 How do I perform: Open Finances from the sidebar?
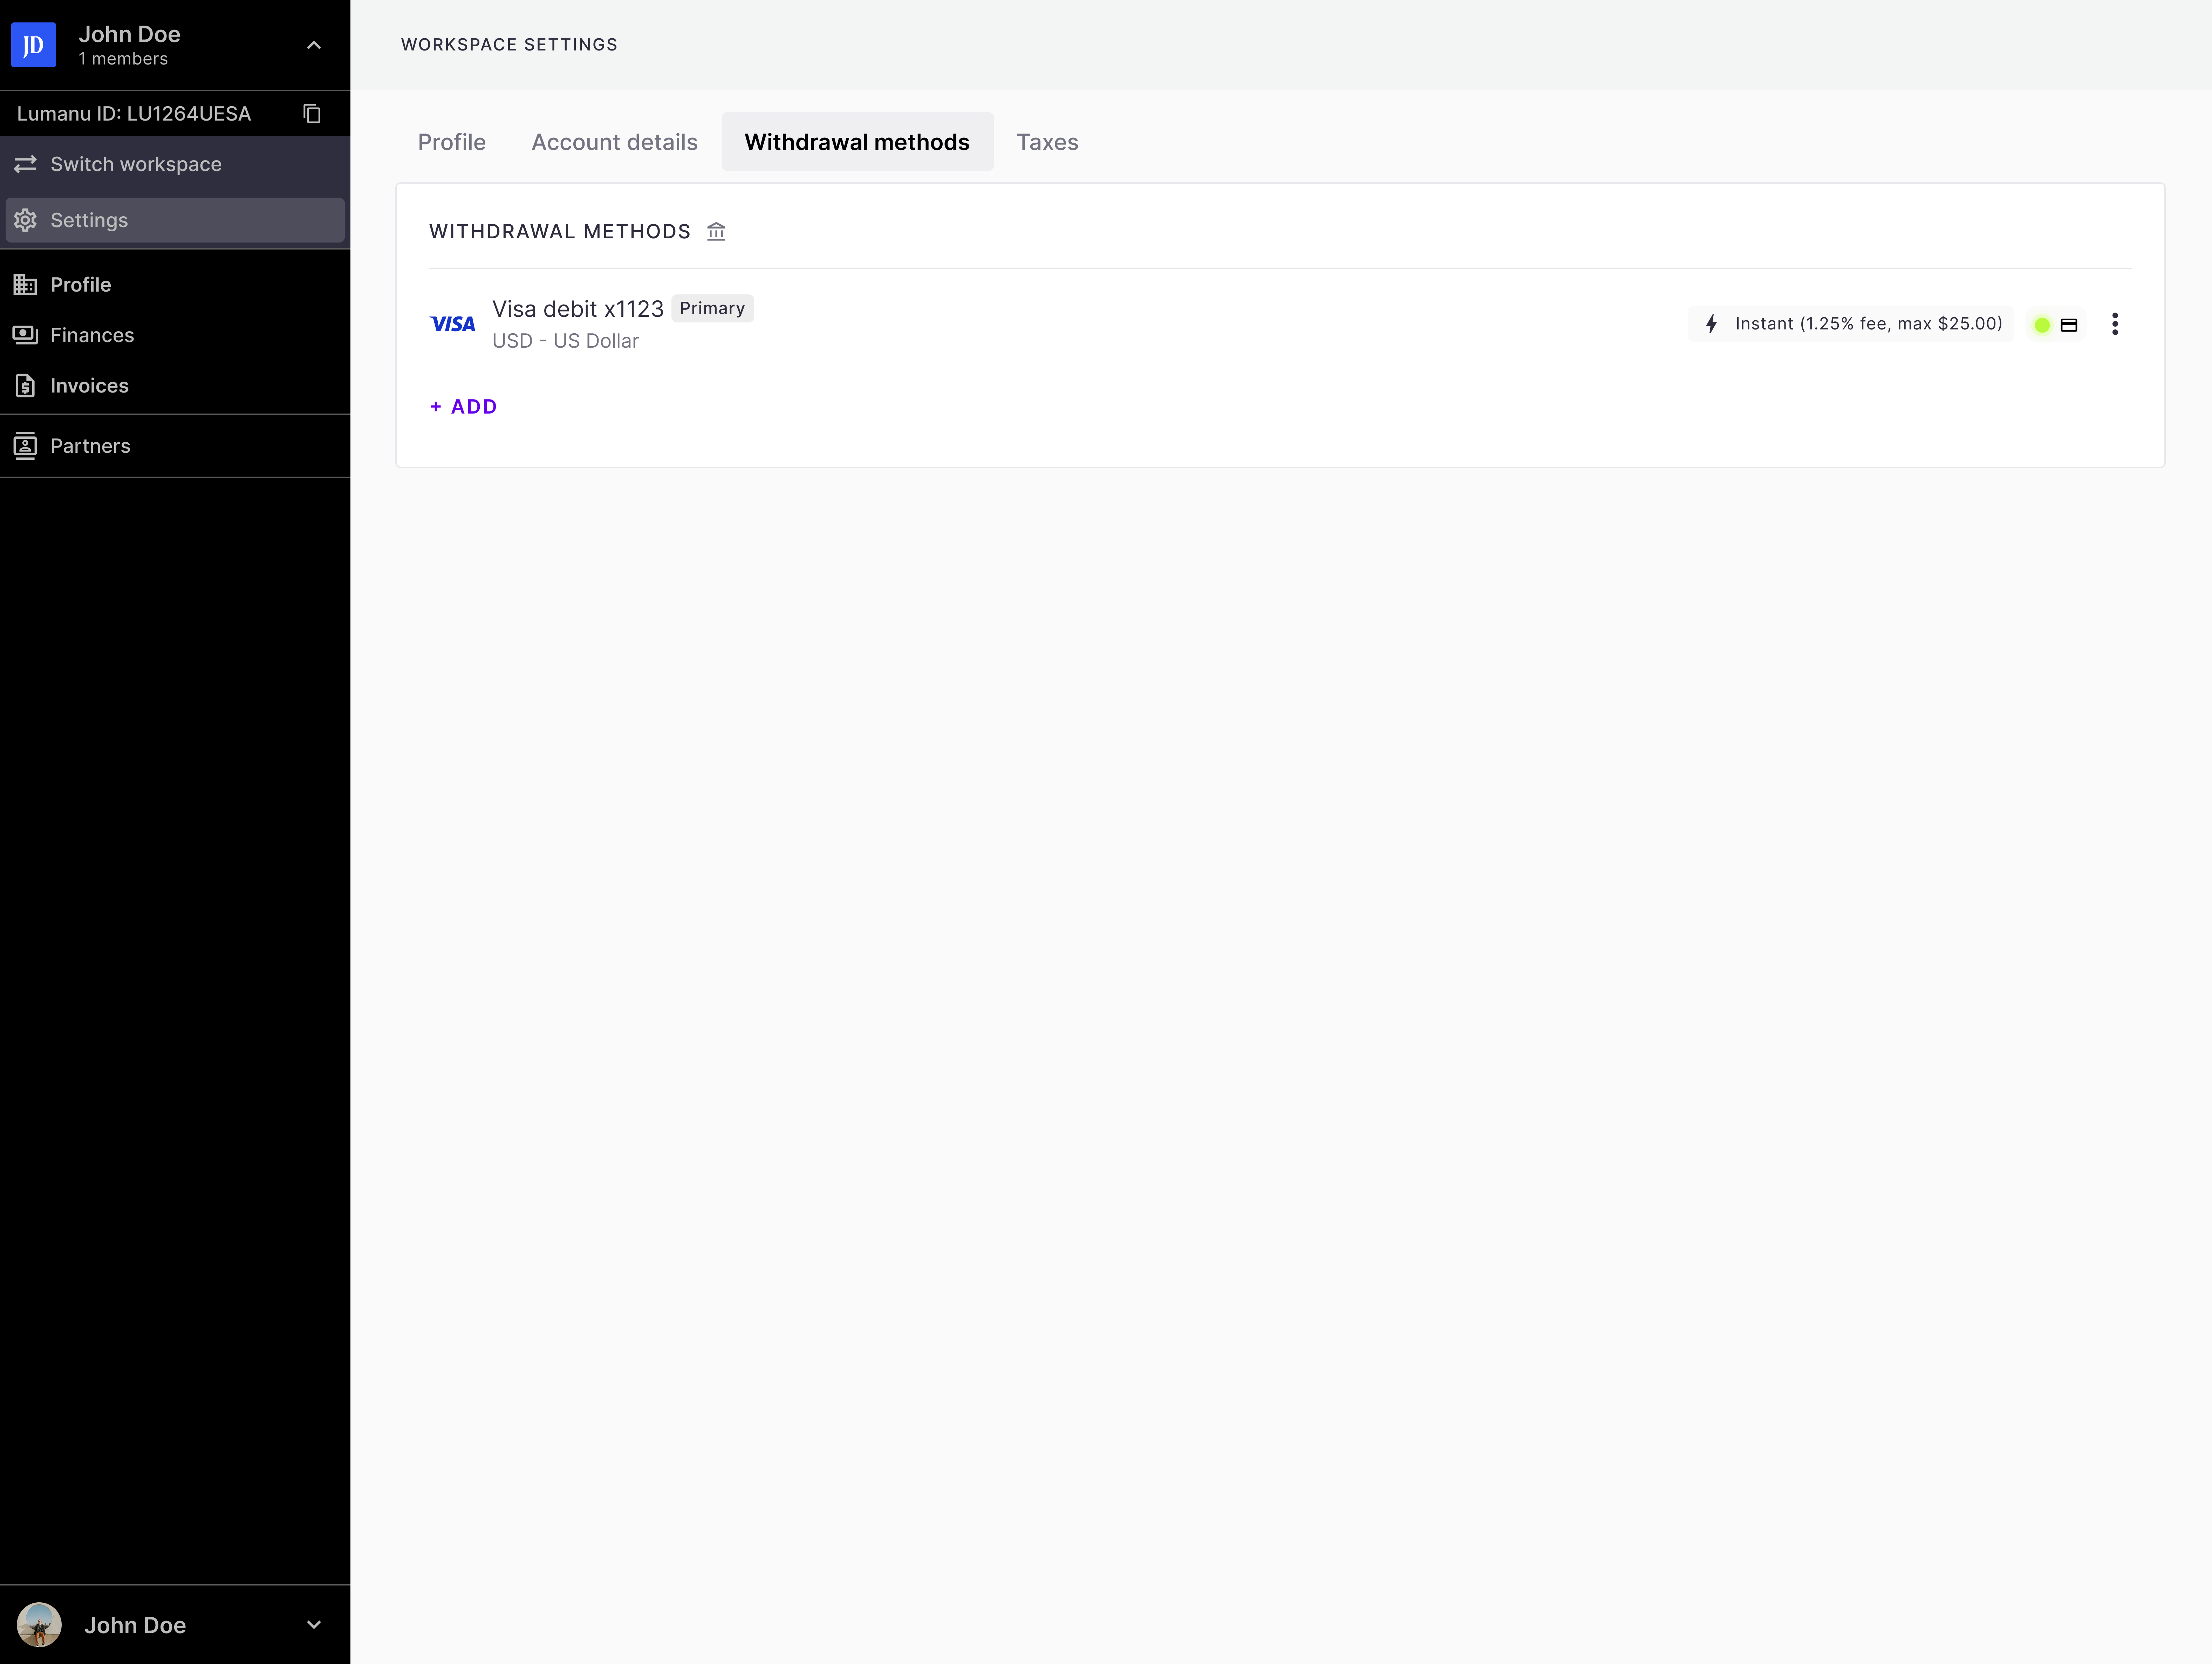(x=92, y=335)
